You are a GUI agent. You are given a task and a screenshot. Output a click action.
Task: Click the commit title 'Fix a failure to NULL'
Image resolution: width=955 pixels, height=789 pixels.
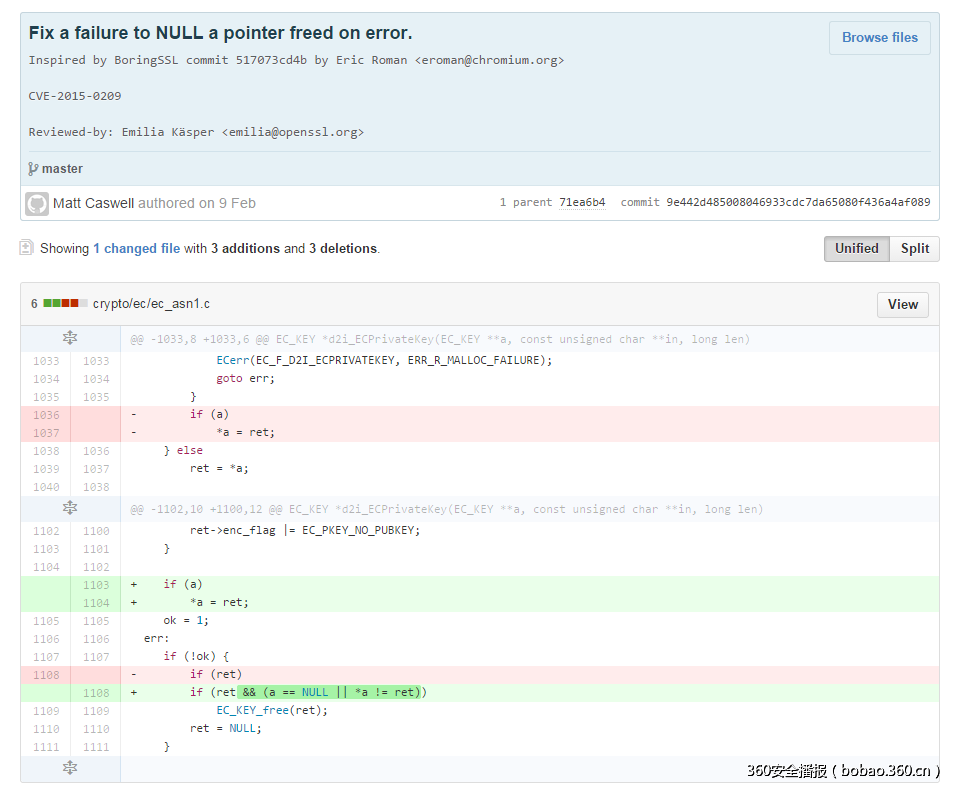220,33
